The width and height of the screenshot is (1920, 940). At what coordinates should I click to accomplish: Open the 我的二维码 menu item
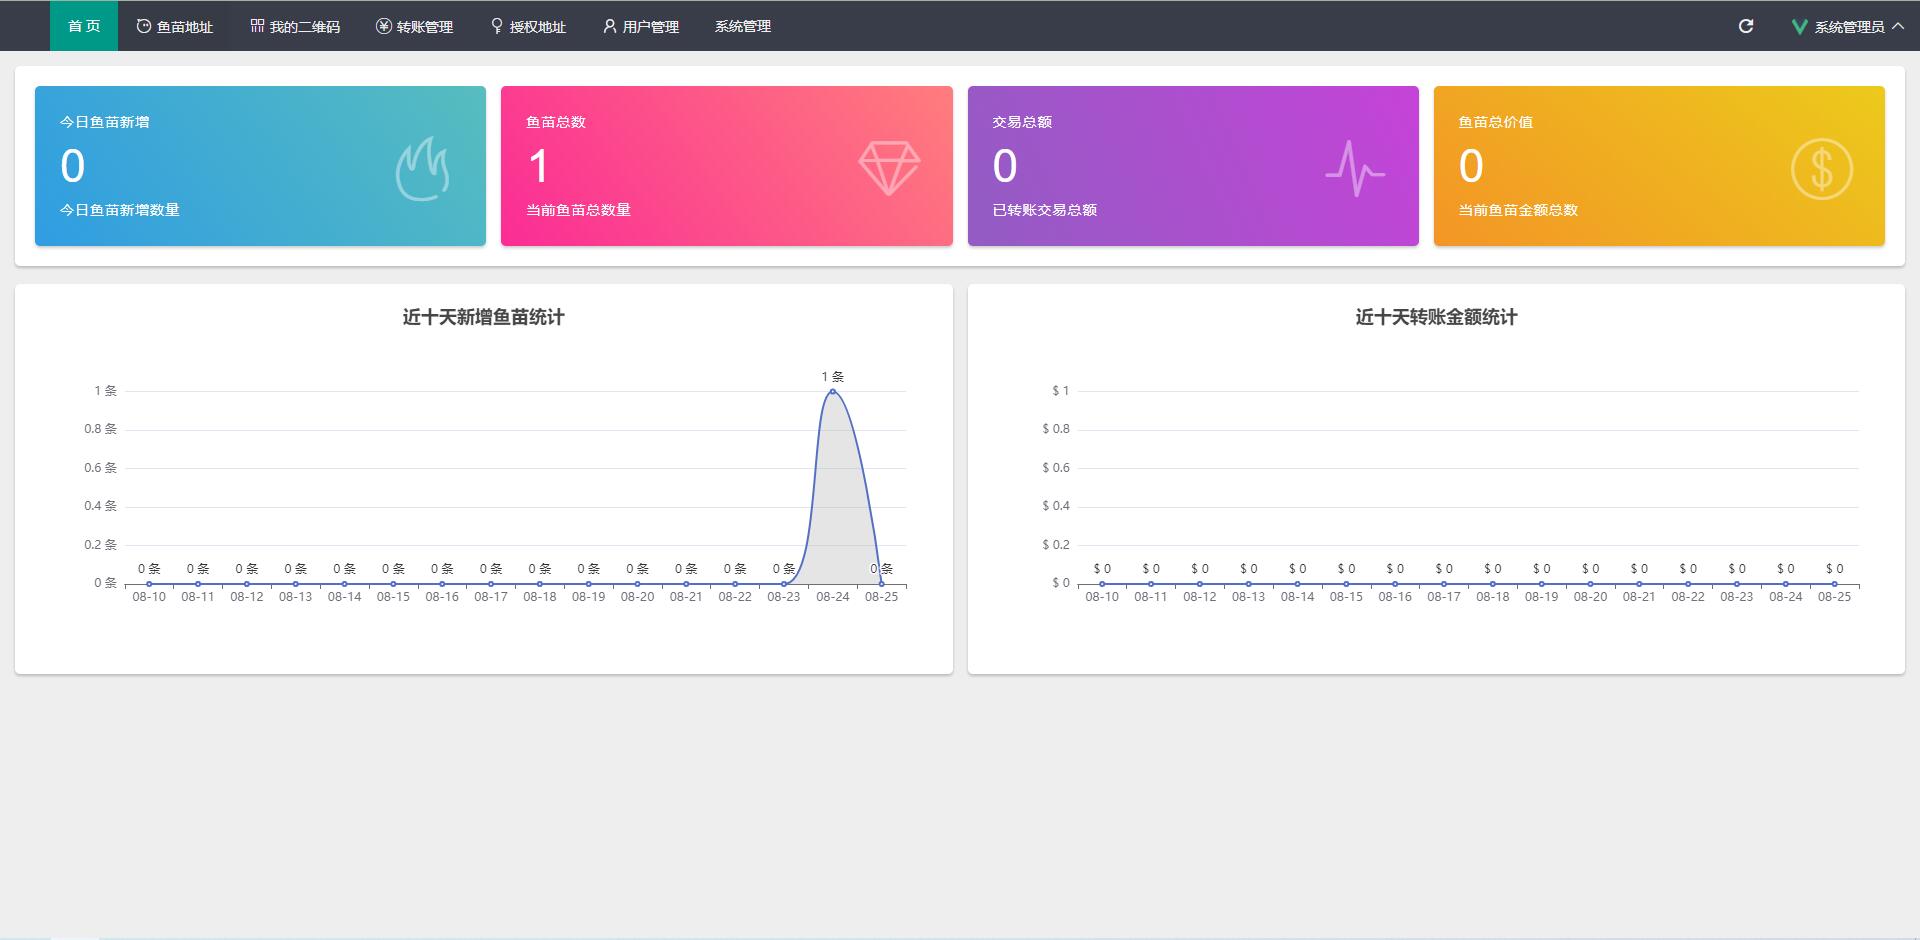[x=295, y=27]
